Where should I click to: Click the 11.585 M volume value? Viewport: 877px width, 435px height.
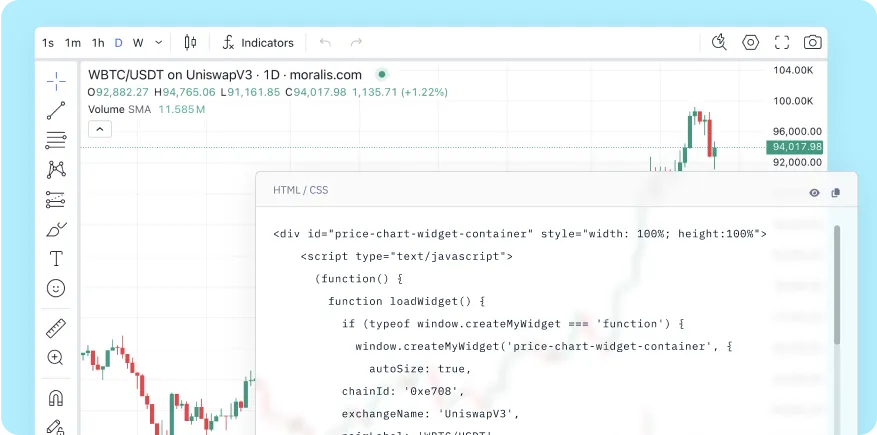[182, 110]
